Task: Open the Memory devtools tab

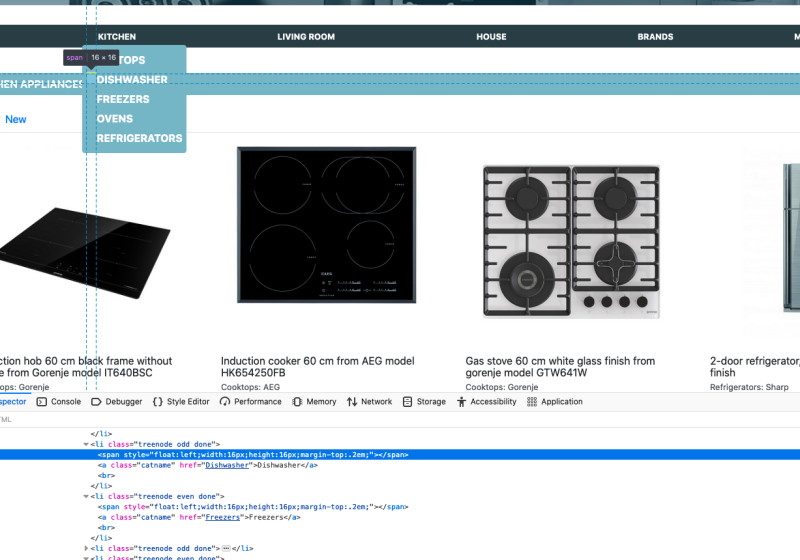Action: (314, 402)
